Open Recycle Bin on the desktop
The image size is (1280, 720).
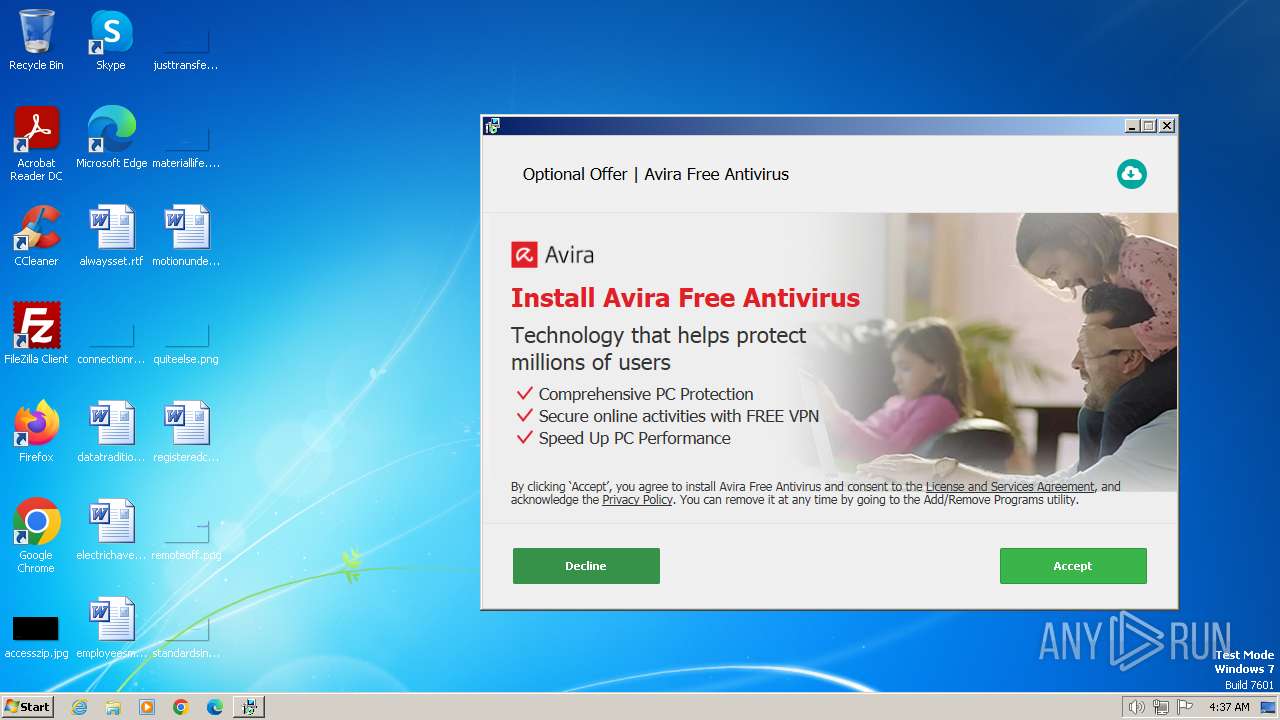click(36, 40)
